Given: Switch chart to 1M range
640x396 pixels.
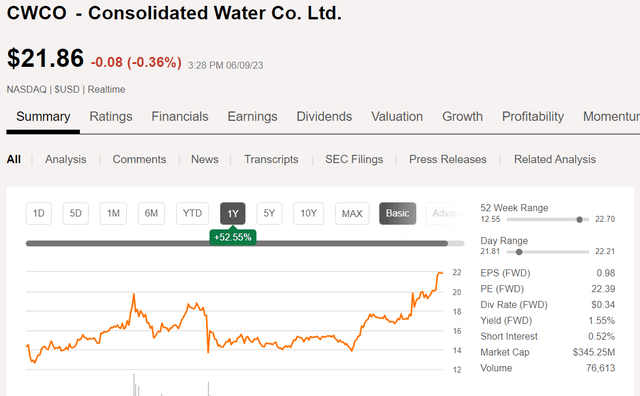Looking at the screenshot, I should [113, 214].
